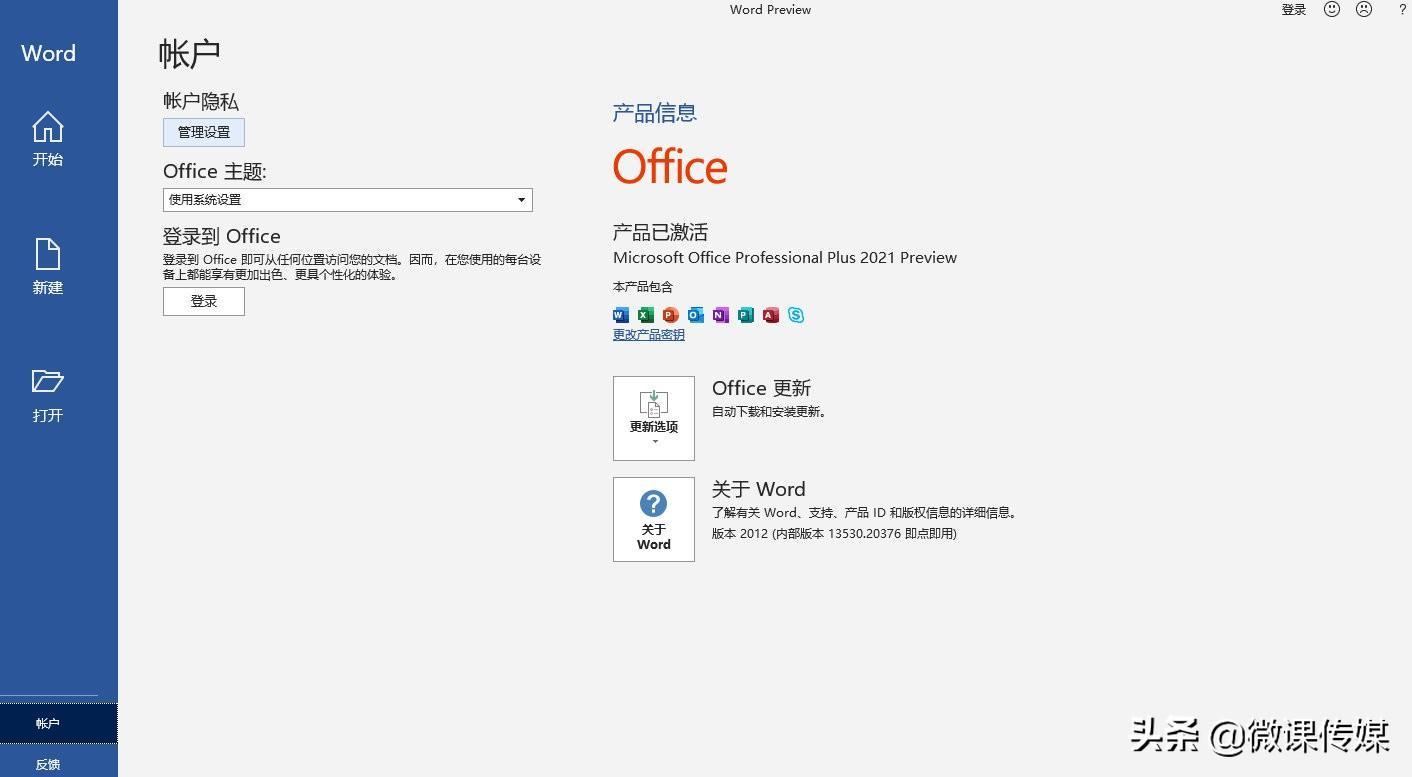Click the 登录 button under 登录到 Office
1412x777 pixels.
pos(204,301)
